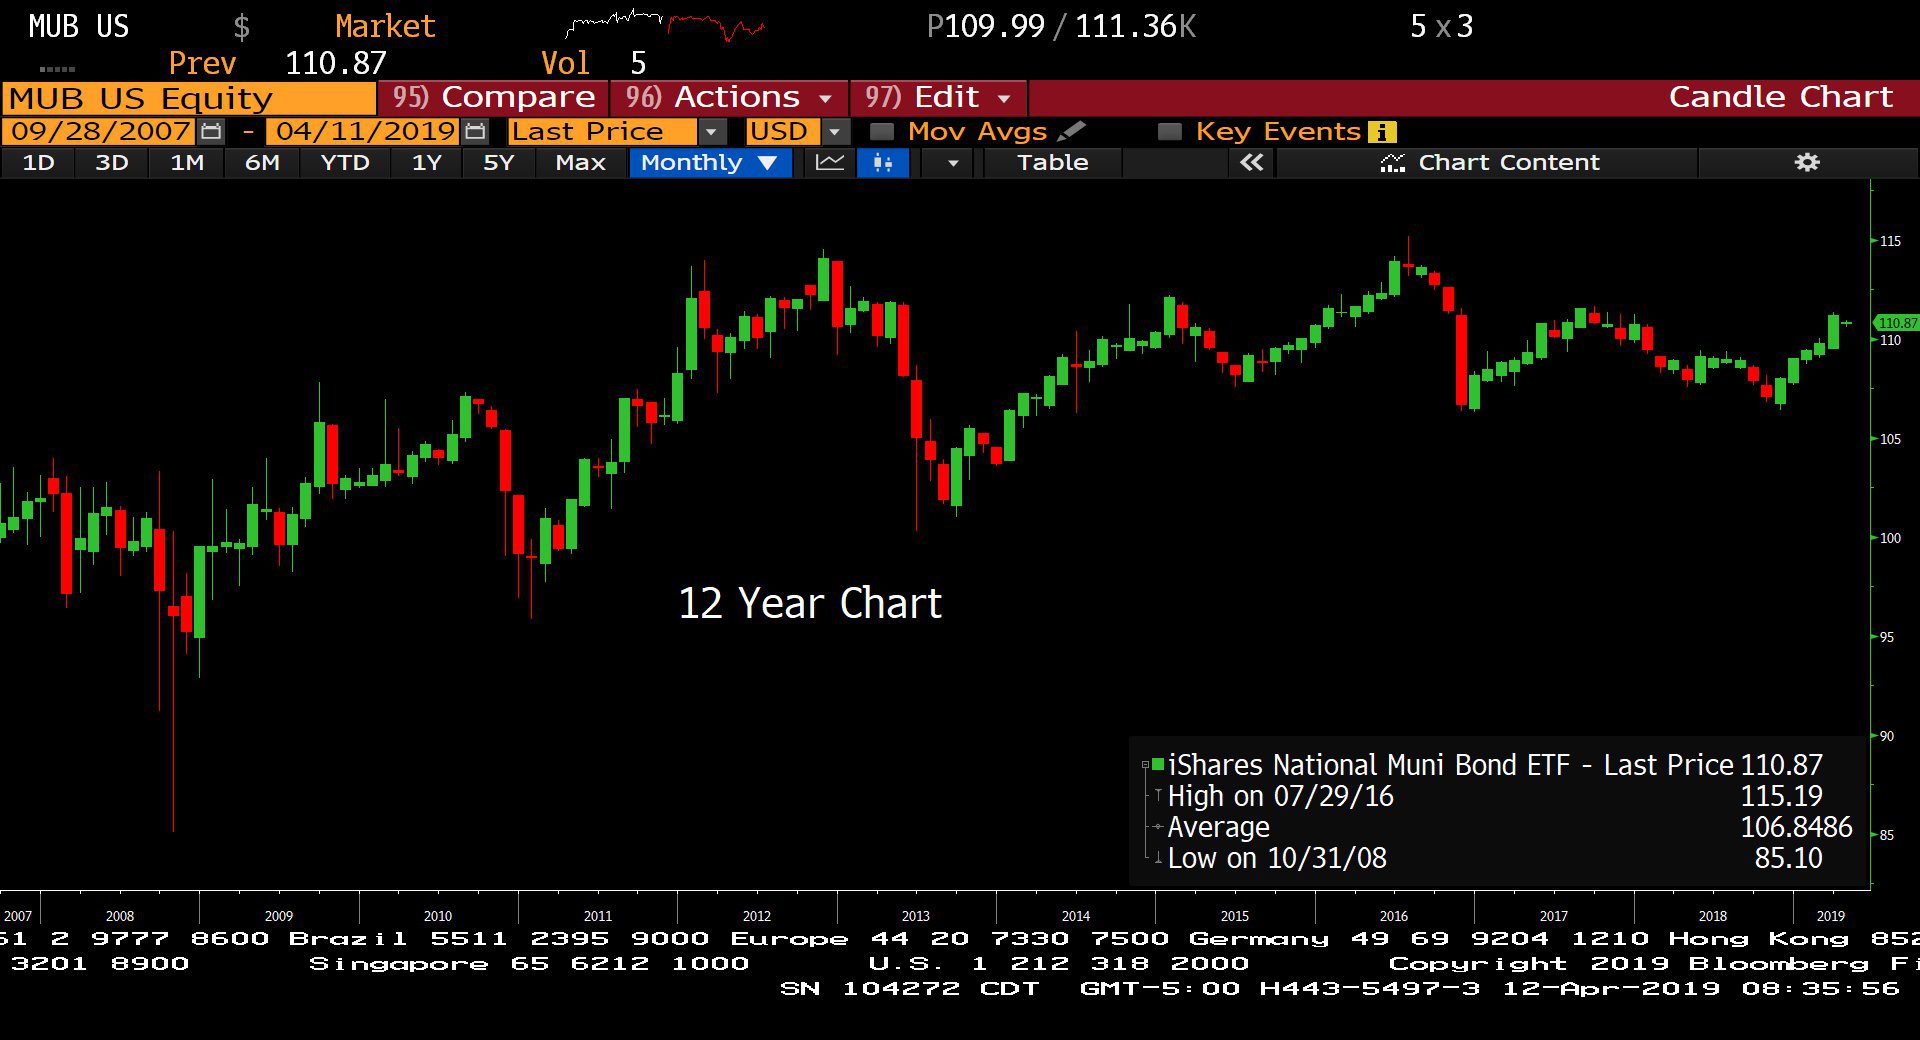Open the Table view button
Screen dimensions: 1920x1040
1052,162
